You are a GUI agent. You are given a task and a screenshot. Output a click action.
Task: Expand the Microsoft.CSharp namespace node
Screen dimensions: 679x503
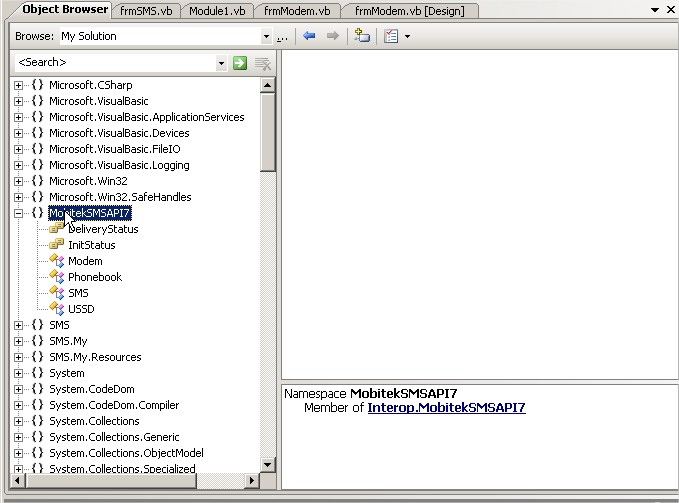click(x=18, y=85)
